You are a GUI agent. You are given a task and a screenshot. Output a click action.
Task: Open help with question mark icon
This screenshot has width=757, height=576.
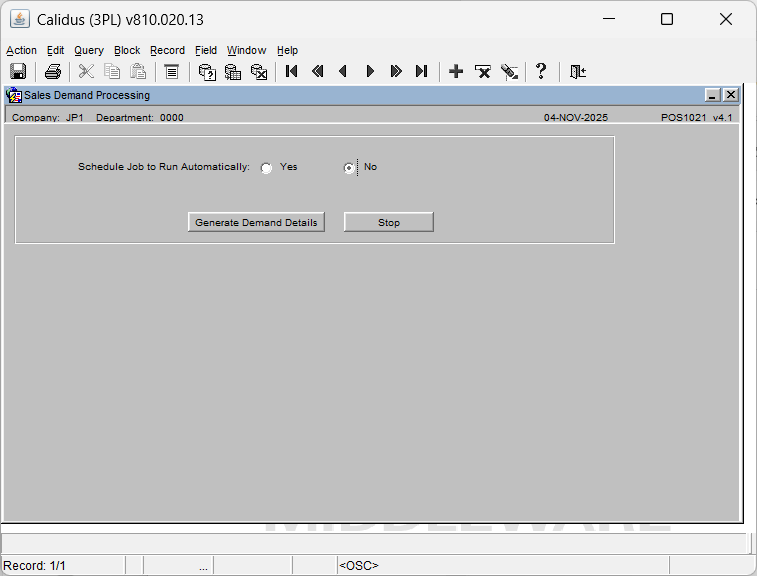(x=541, y=71)
